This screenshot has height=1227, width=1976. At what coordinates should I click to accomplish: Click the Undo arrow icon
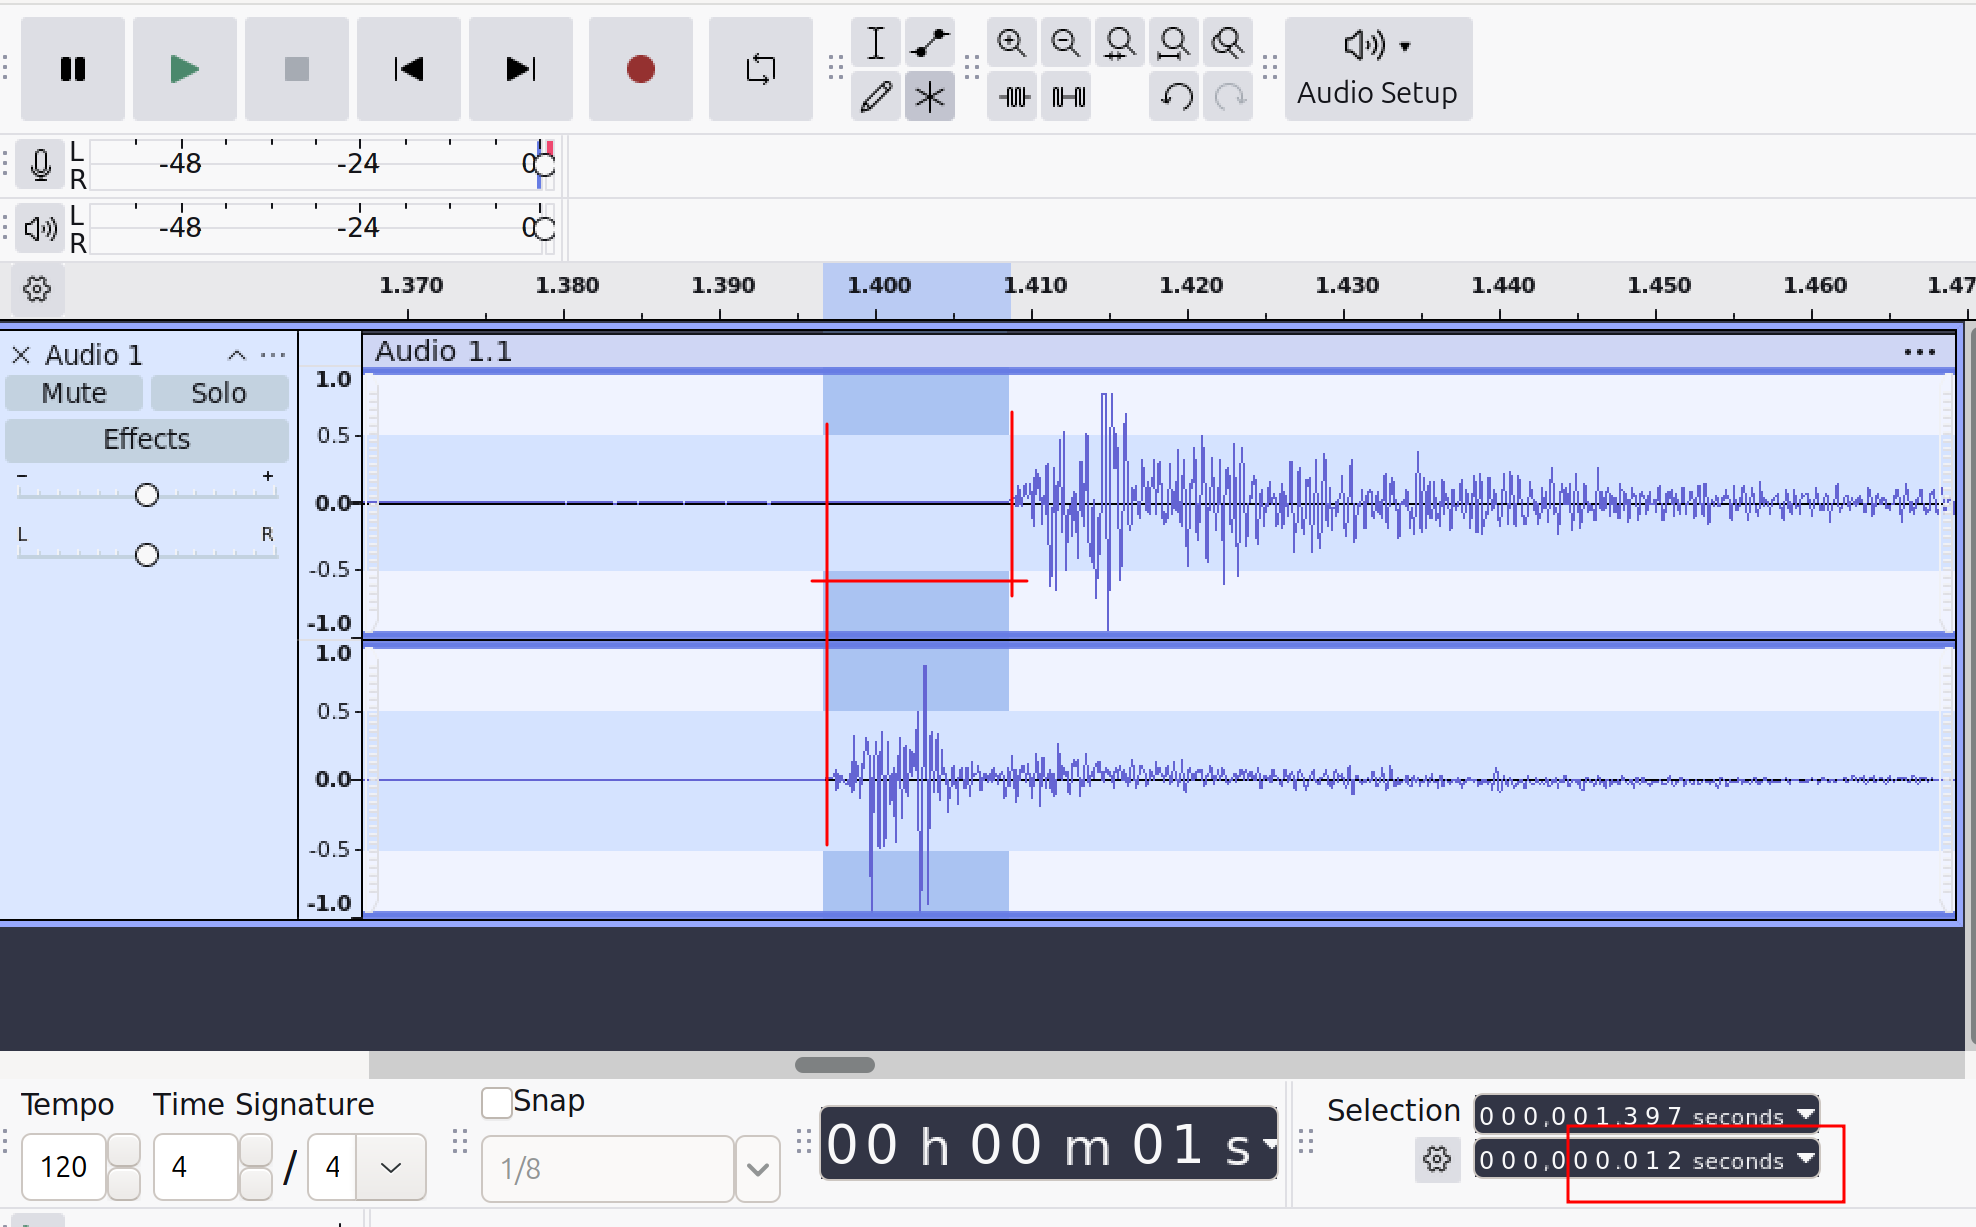(x=1176, y=97)
